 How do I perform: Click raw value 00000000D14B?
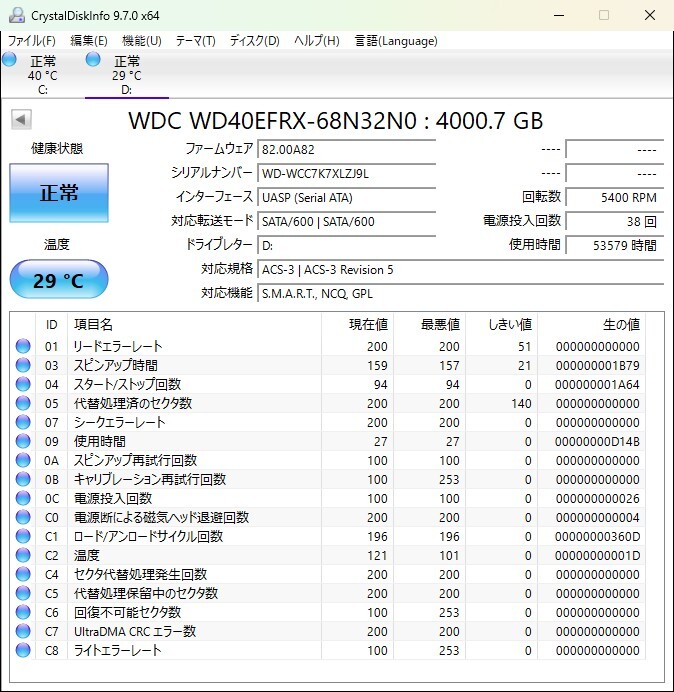point(597,441)
